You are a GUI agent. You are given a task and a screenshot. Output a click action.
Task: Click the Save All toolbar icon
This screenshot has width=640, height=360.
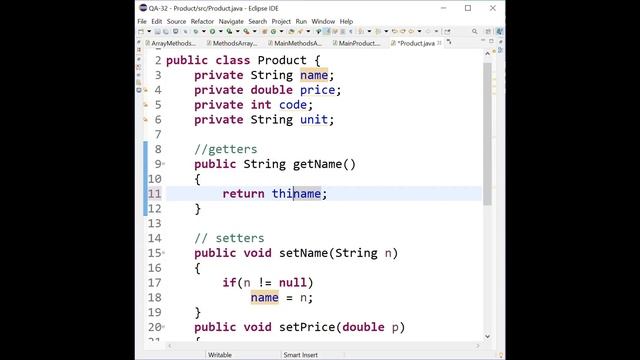[x=166, y=31]
